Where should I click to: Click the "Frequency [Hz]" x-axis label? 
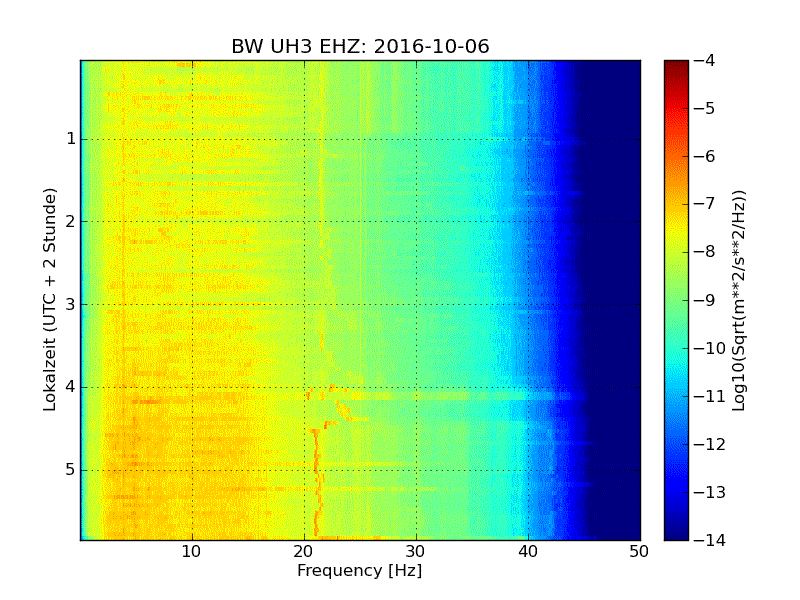pos(360,570)
